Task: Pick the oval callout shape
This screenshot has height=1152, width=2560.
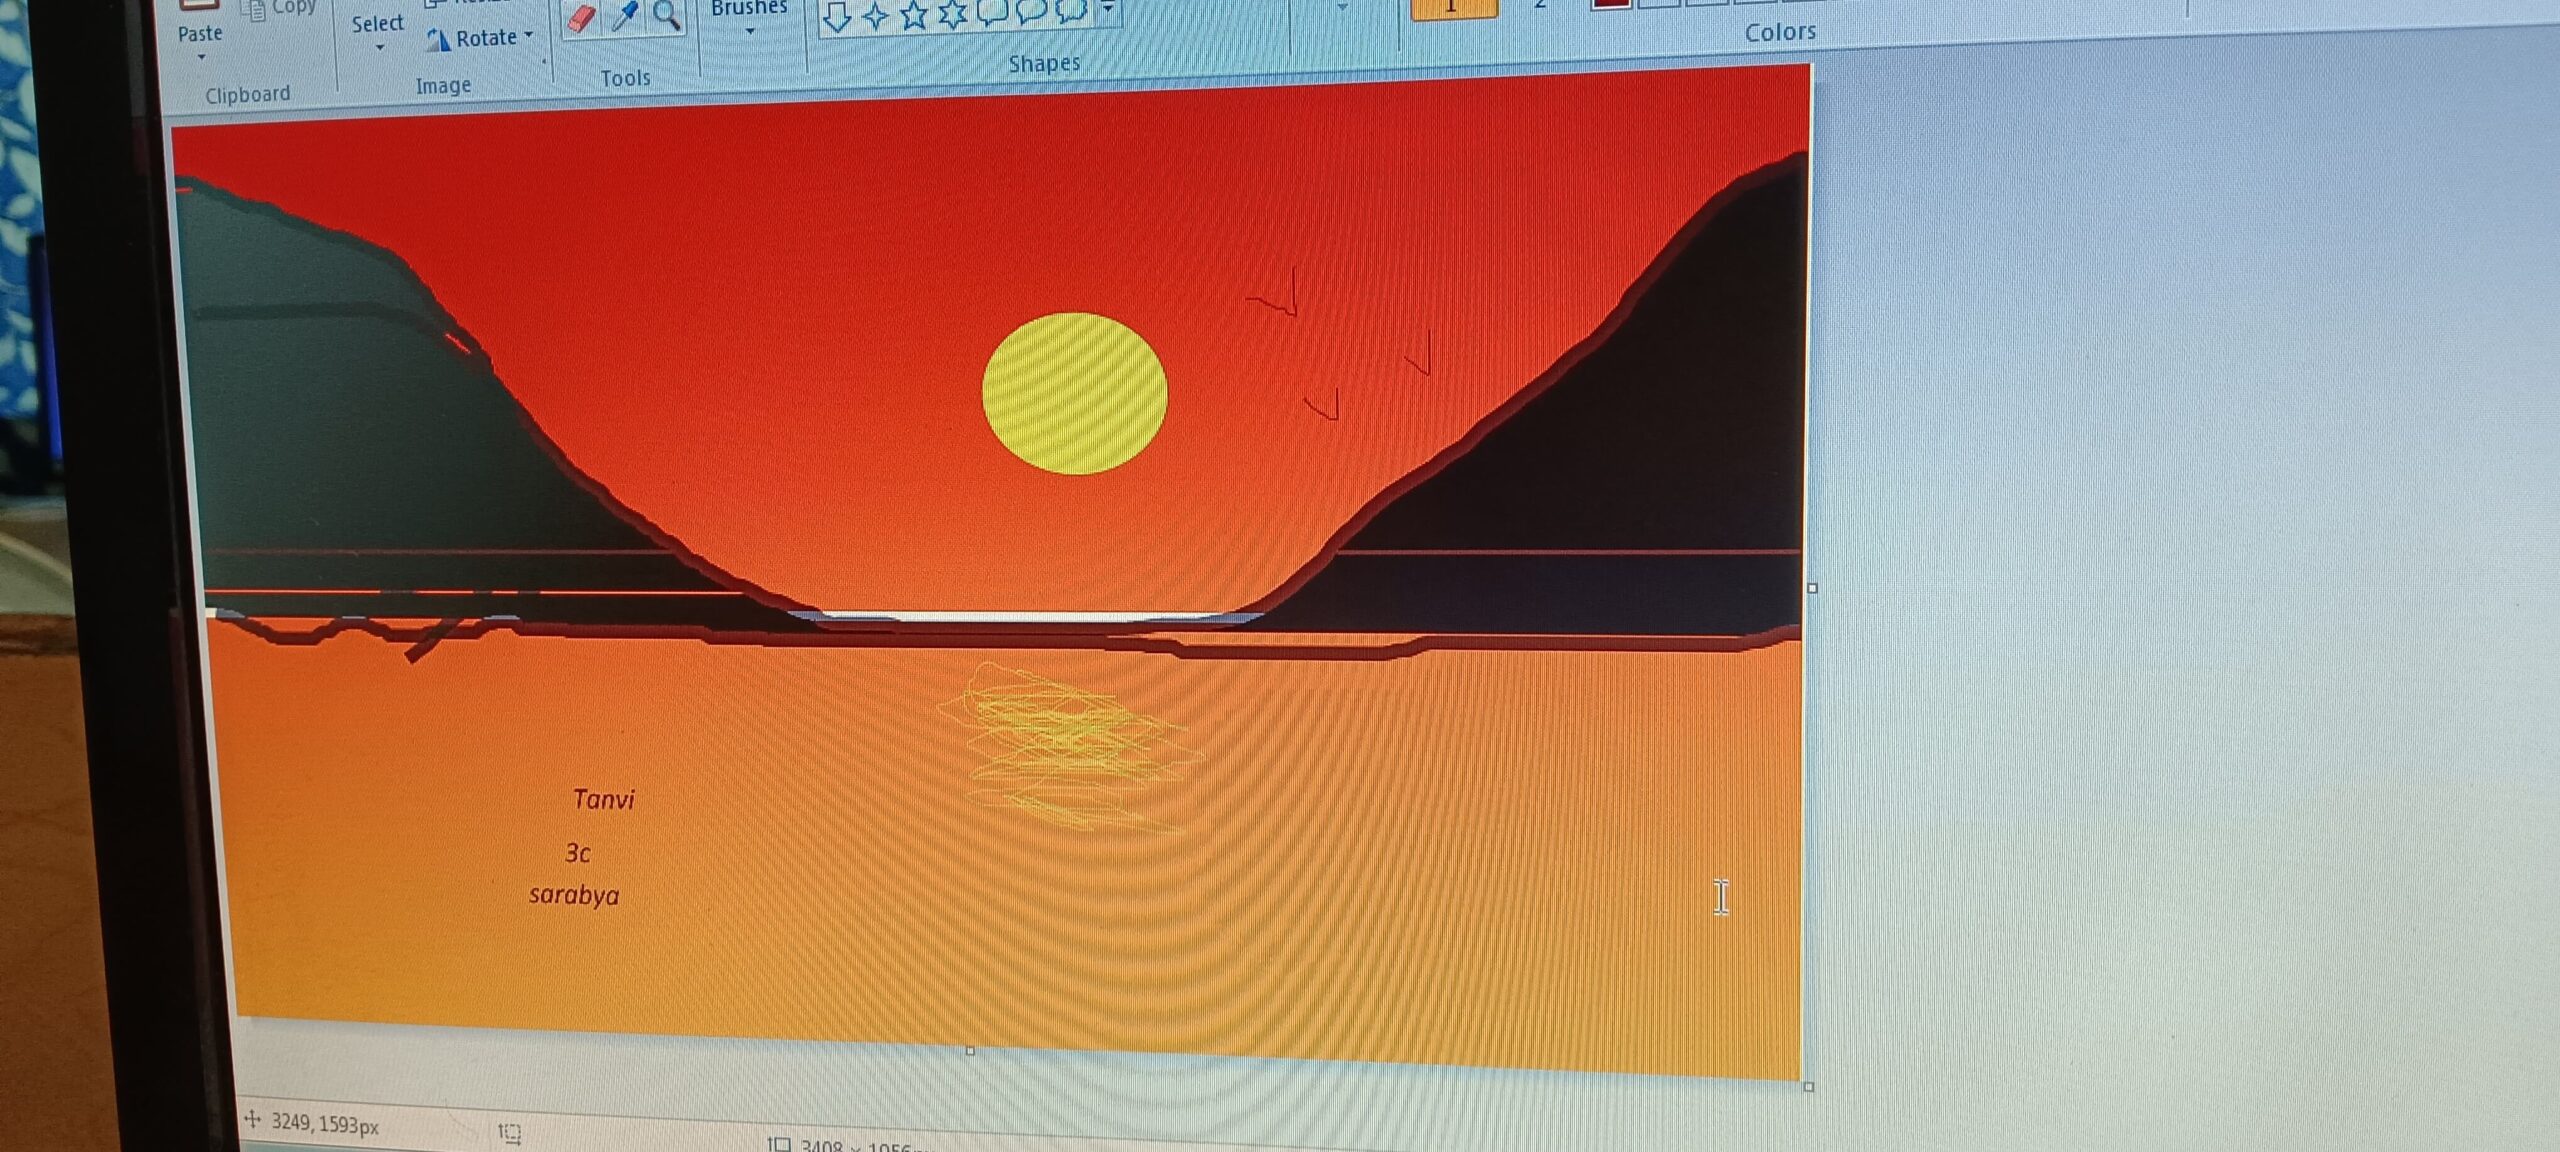Action: [x=1031, y=11]
